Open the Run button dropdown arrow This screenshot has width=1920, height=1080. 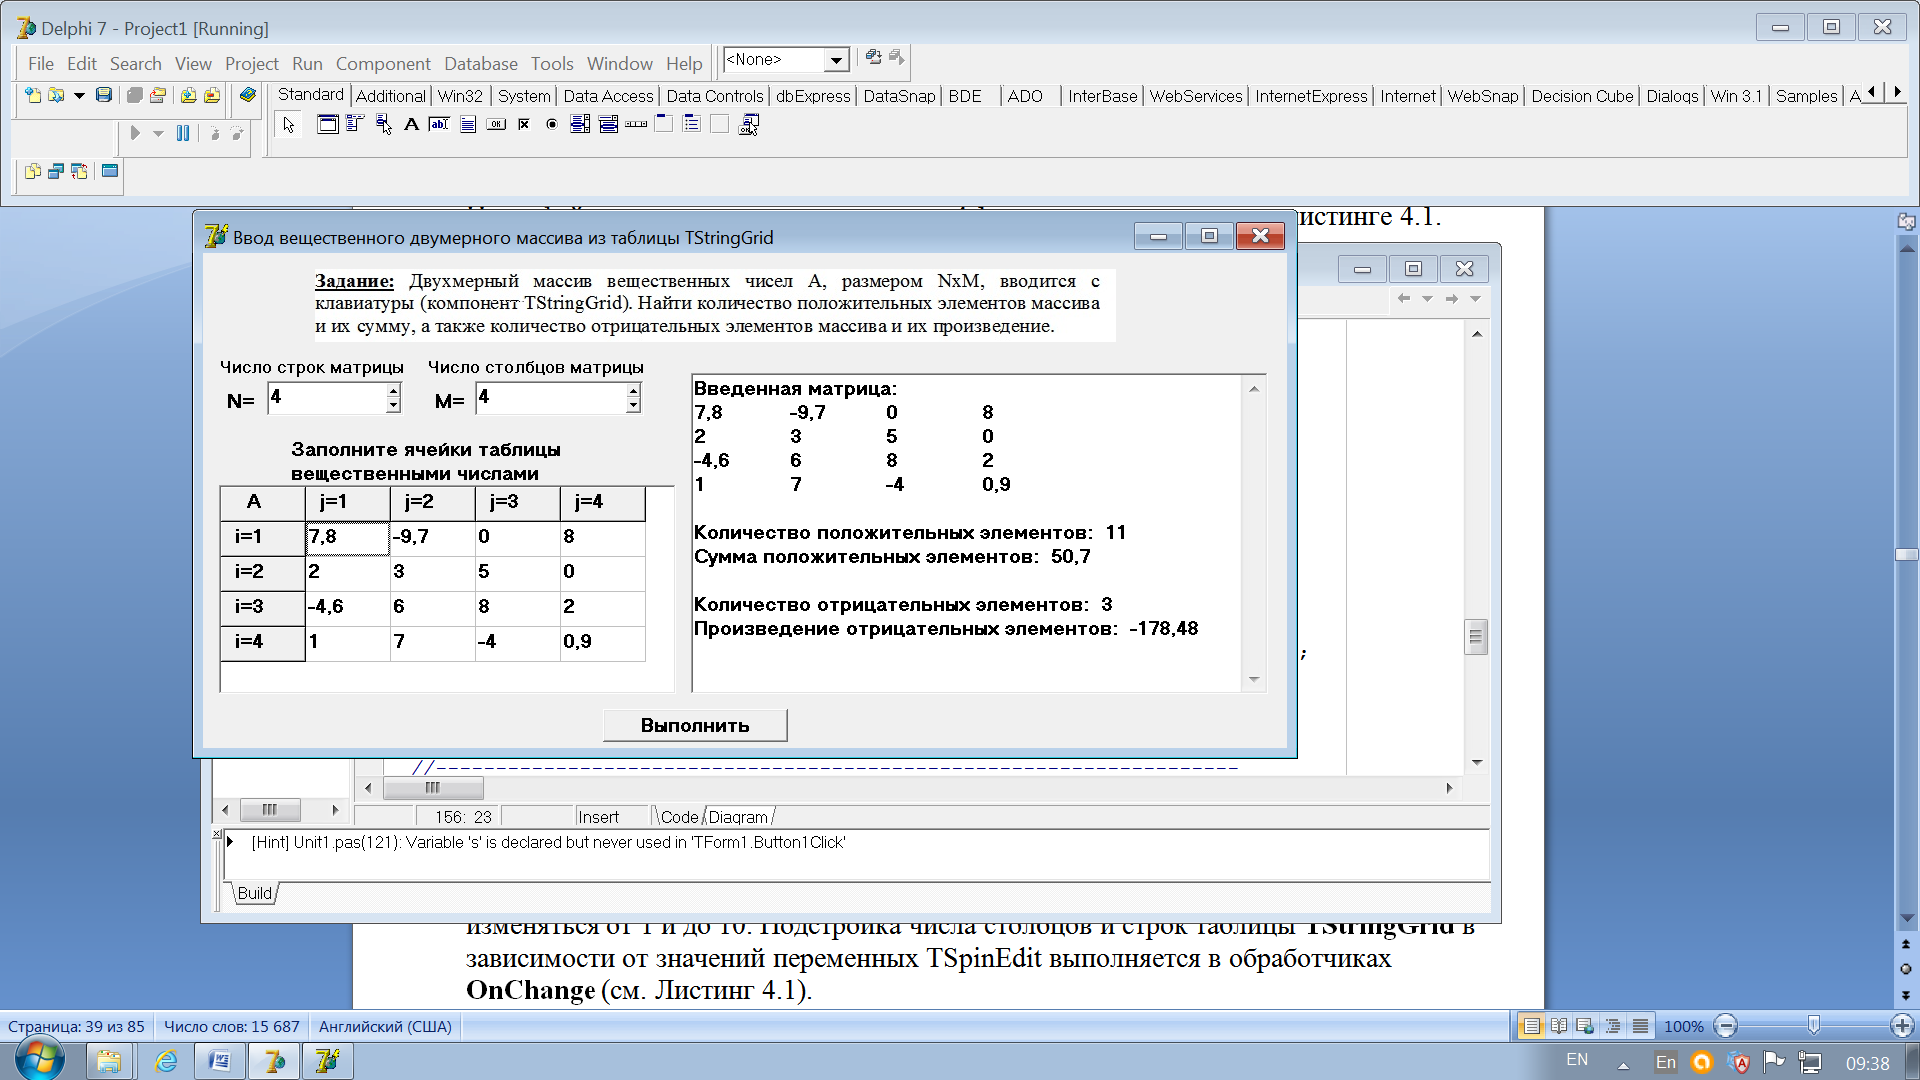pos(158,133)
